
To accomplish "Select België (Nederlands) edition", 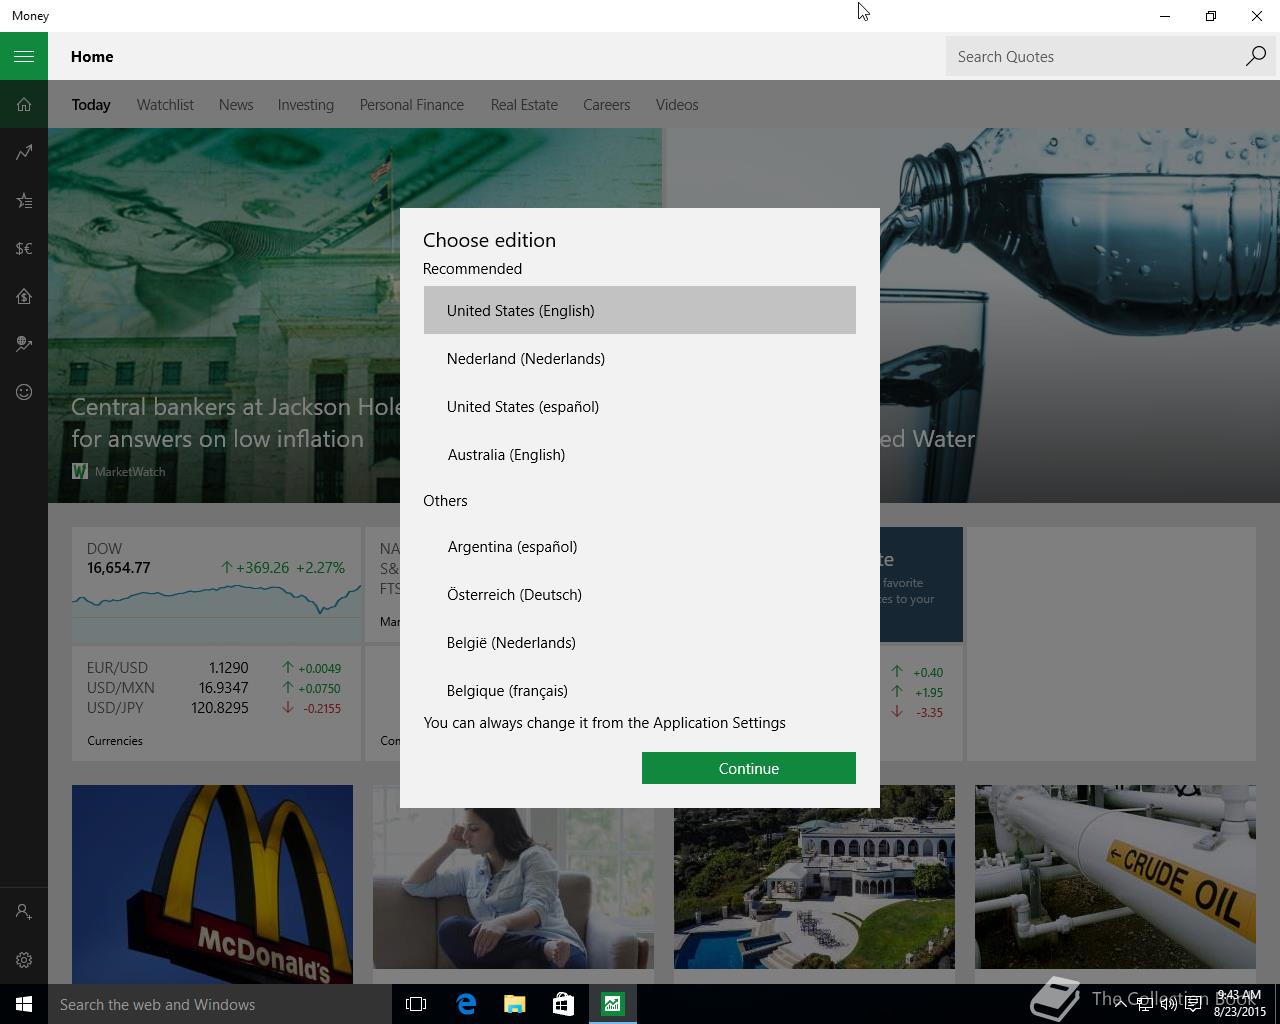I will (640, 642).
